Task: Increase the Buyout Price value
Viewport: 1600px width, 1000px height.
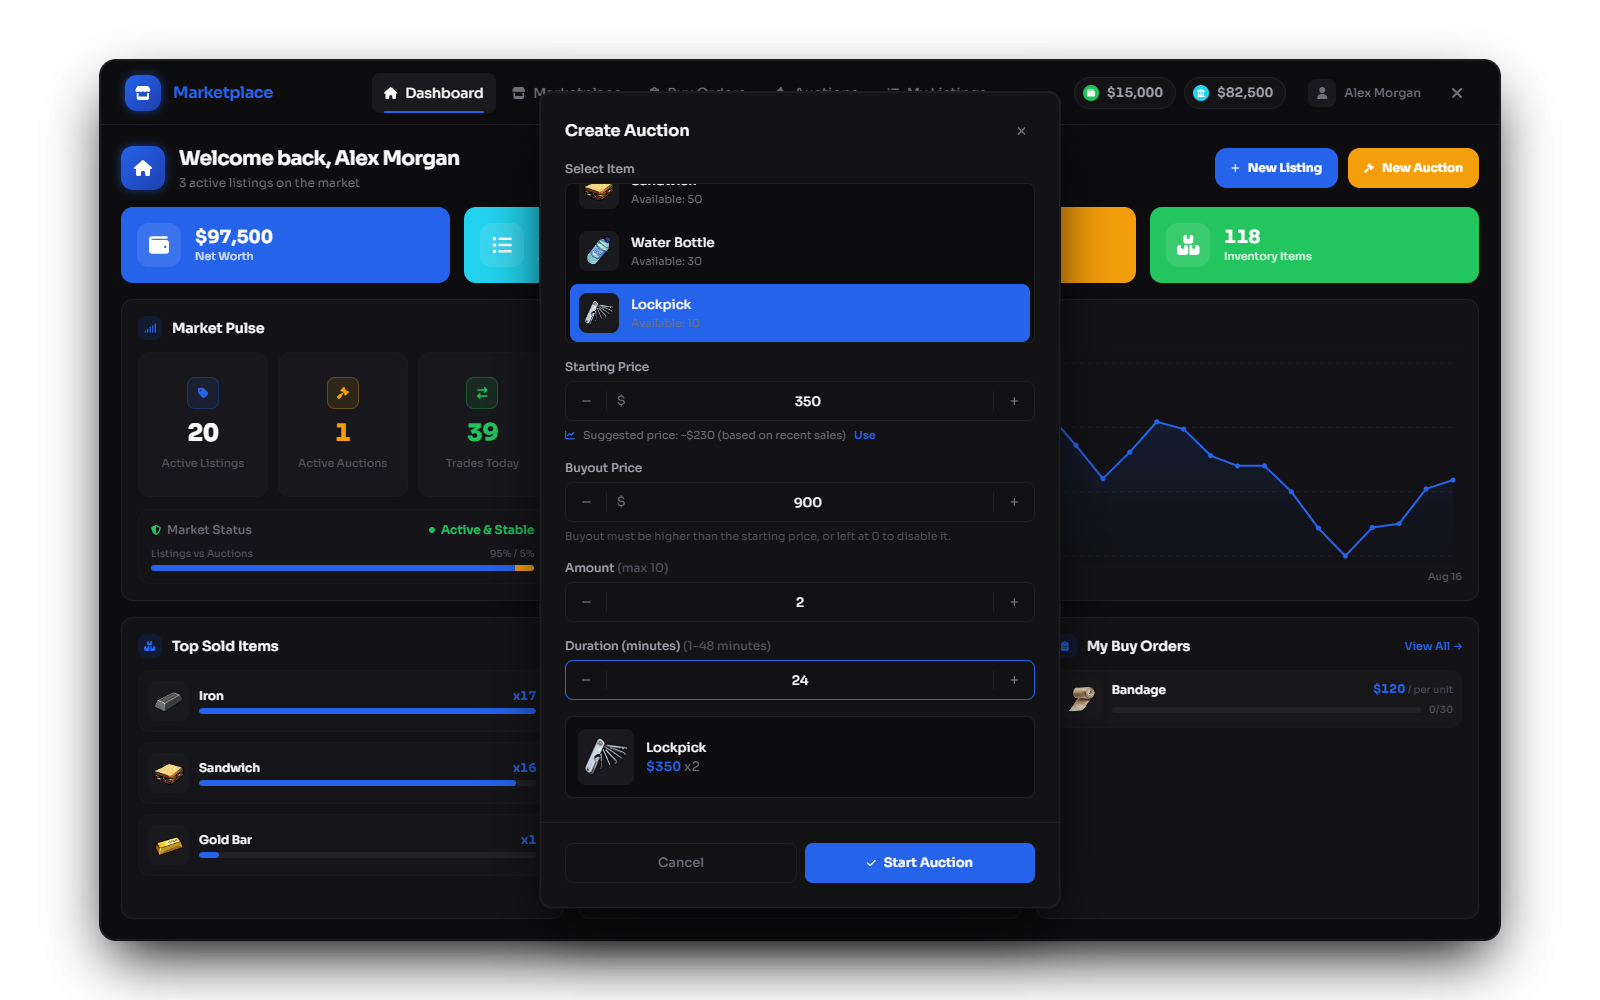Action: pos(1014,502)
